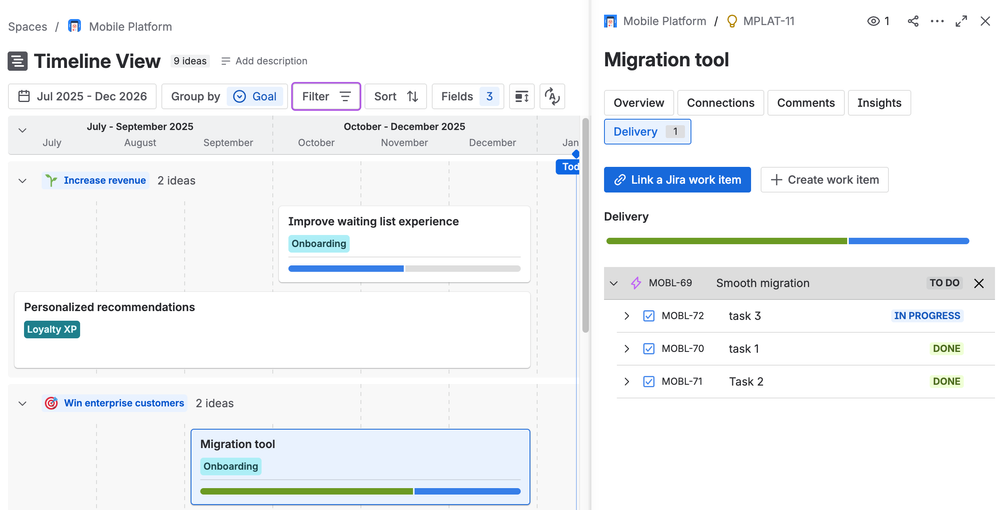Click the Smooth migration work item title
The width and height of the screenshot is (999, 510).
tap(763, 283)
